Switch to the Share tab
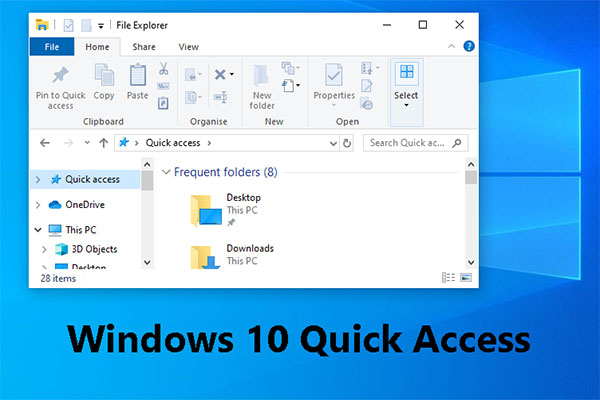 point(144,47)
